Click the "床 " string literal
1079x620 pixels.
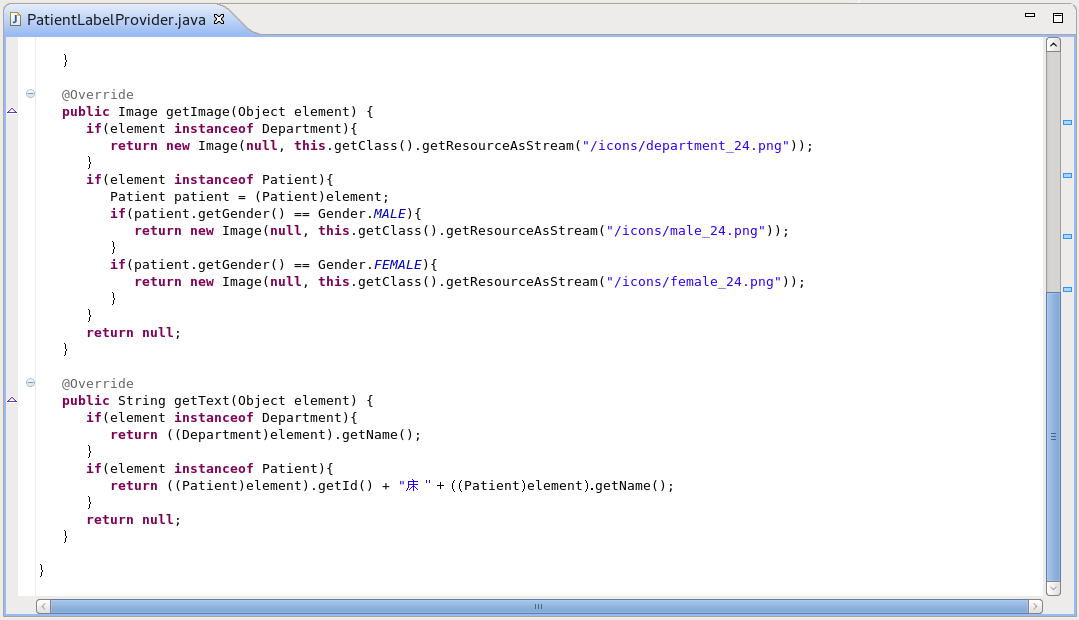(x=415, y=486)
